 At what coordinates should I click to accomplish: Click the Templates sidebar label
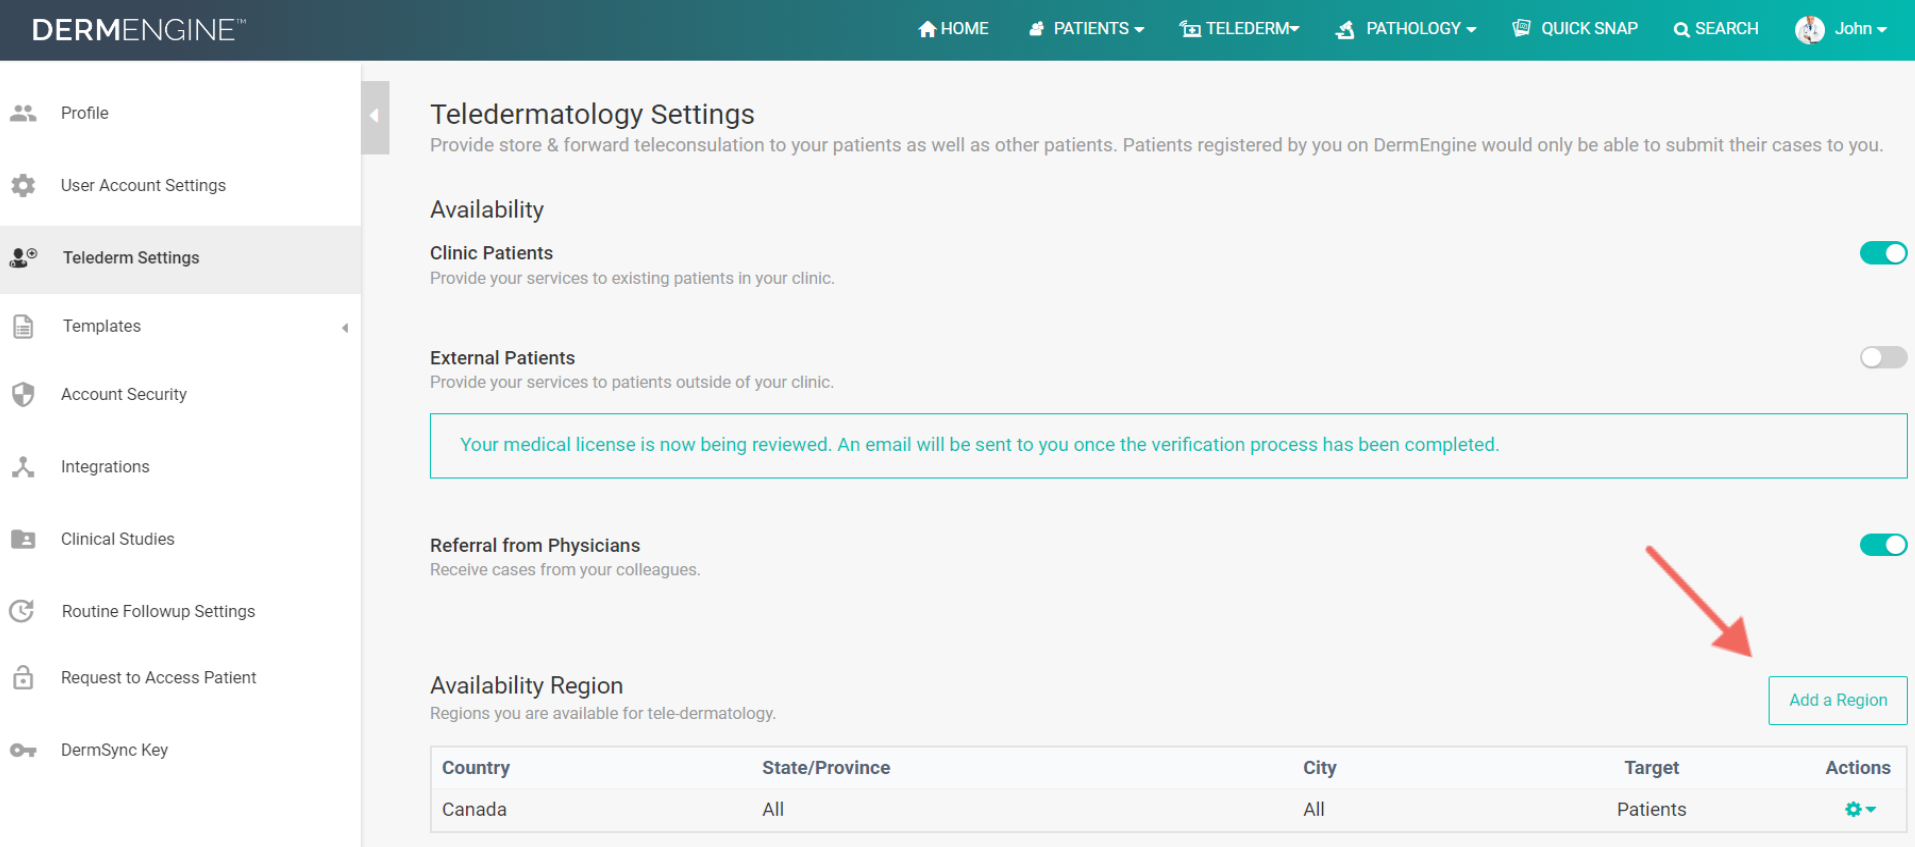102,326
